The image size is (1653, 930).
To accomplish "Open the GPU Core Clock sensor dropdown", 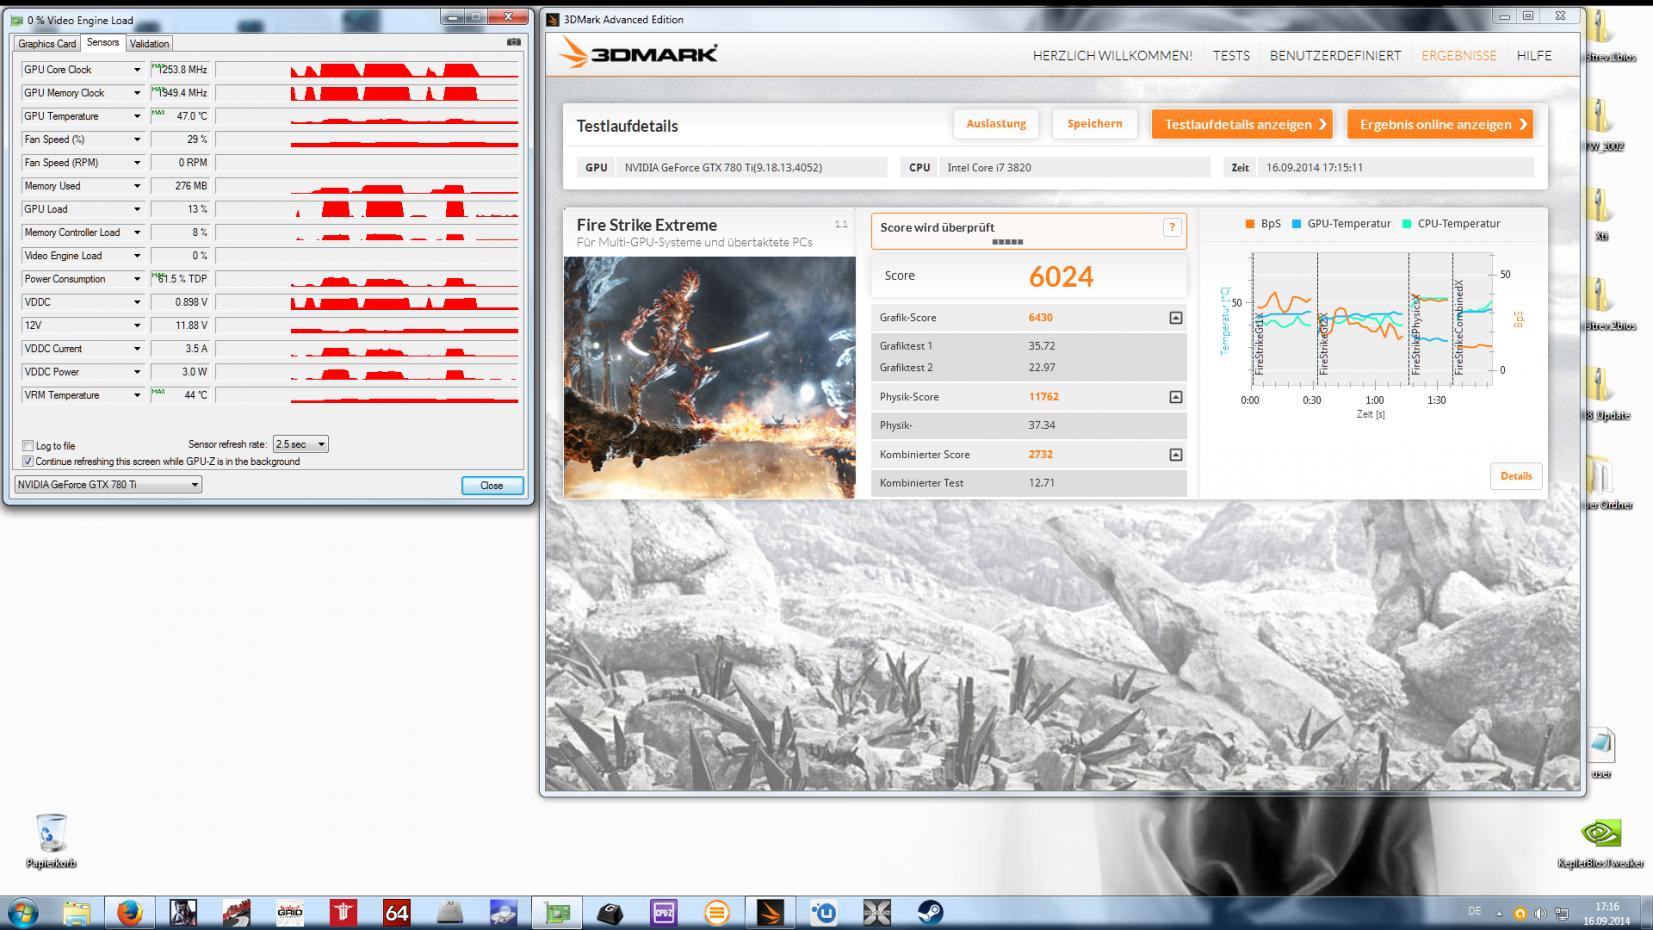I will [x=137, y=70].
